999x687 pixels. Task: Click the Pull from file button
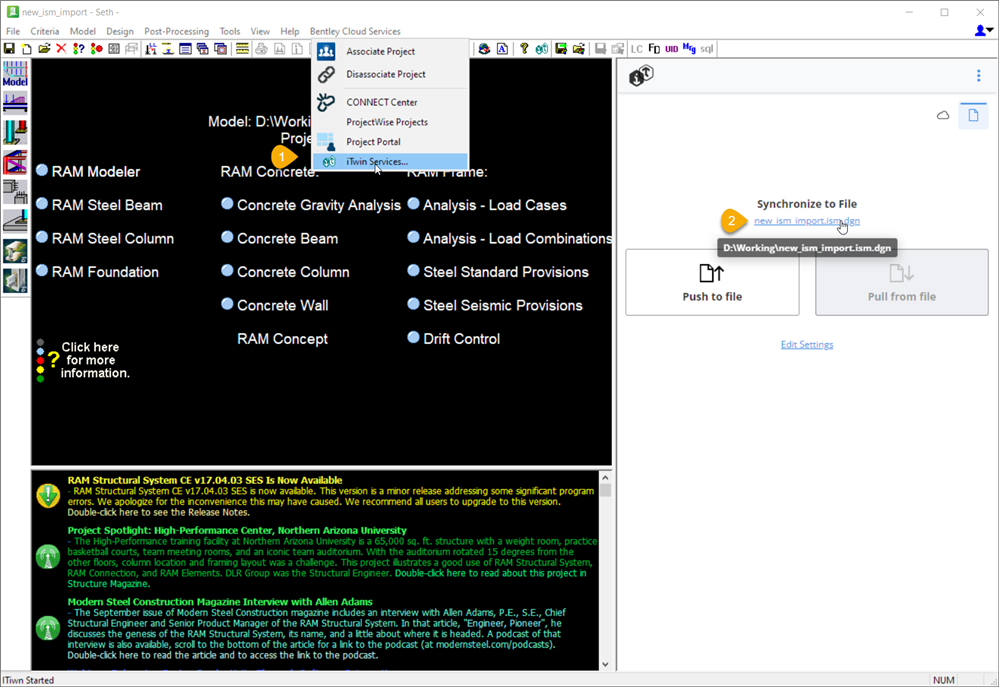(x=902, y=282)
